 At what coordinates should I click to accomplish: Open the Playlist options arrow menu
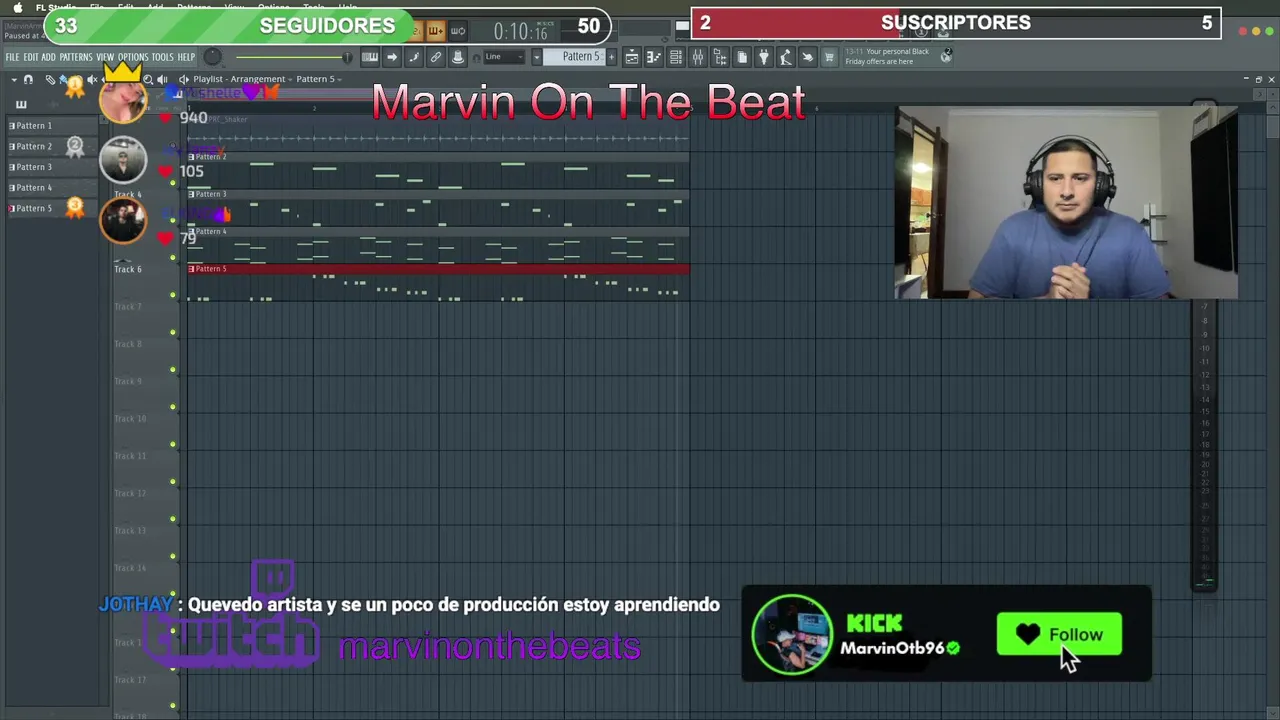(14, 80)
